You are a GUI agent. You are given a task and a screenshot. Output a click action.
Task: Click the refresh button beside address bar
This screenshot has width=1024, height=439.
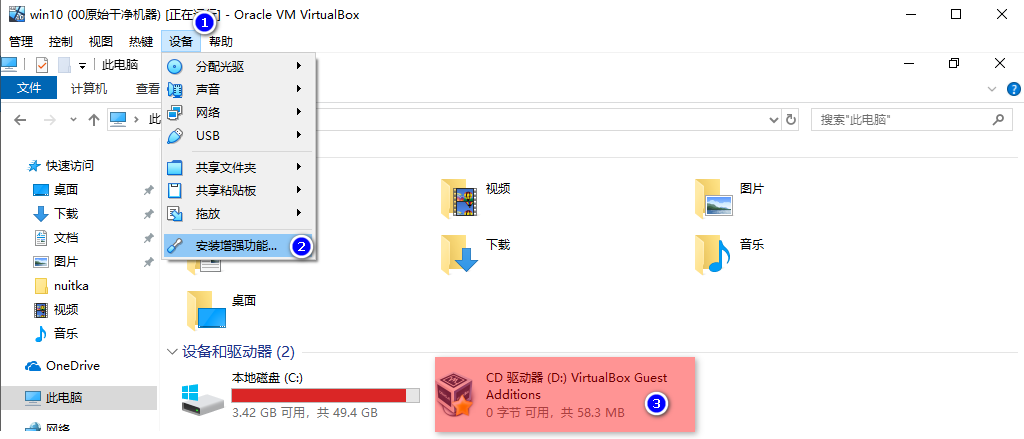(x=791, y=120)
